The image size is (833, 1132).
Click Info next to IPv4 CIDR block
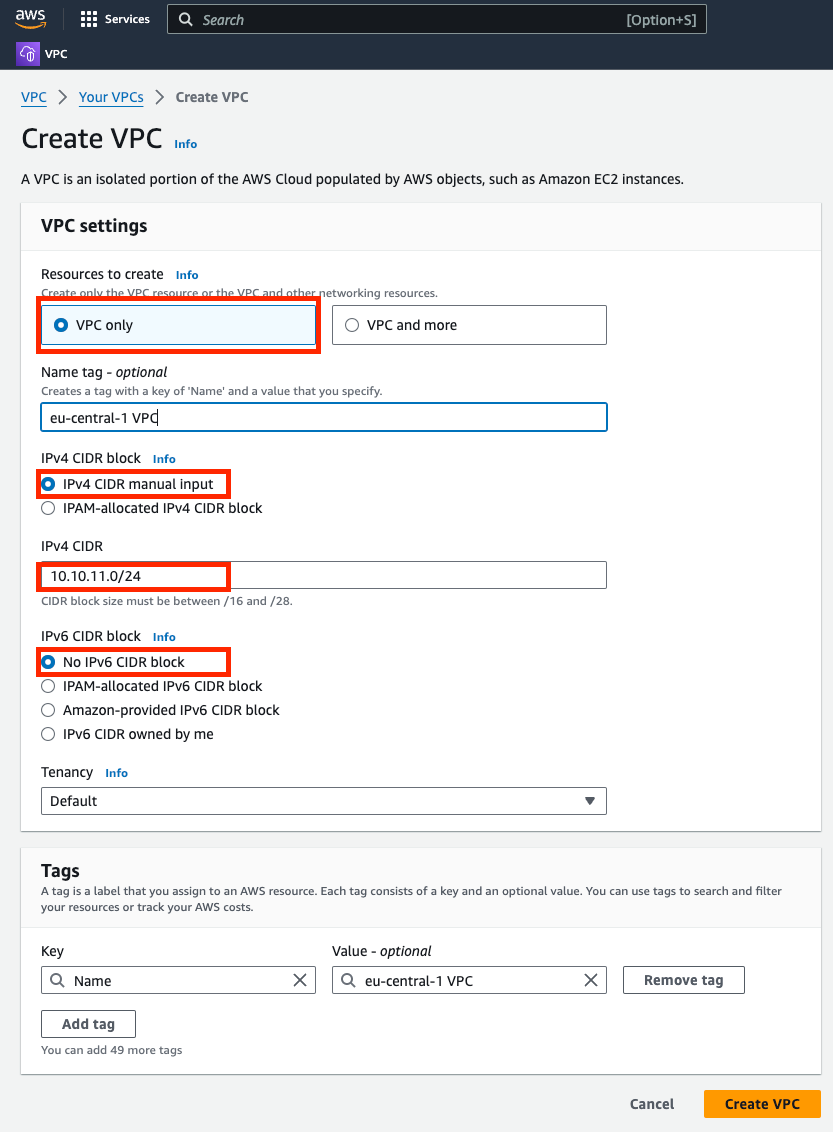pos(163,458)
